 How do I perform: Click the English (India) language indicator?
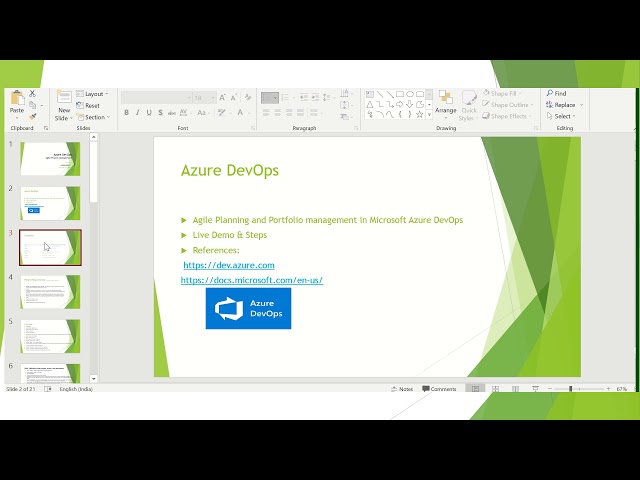point(76,389)
